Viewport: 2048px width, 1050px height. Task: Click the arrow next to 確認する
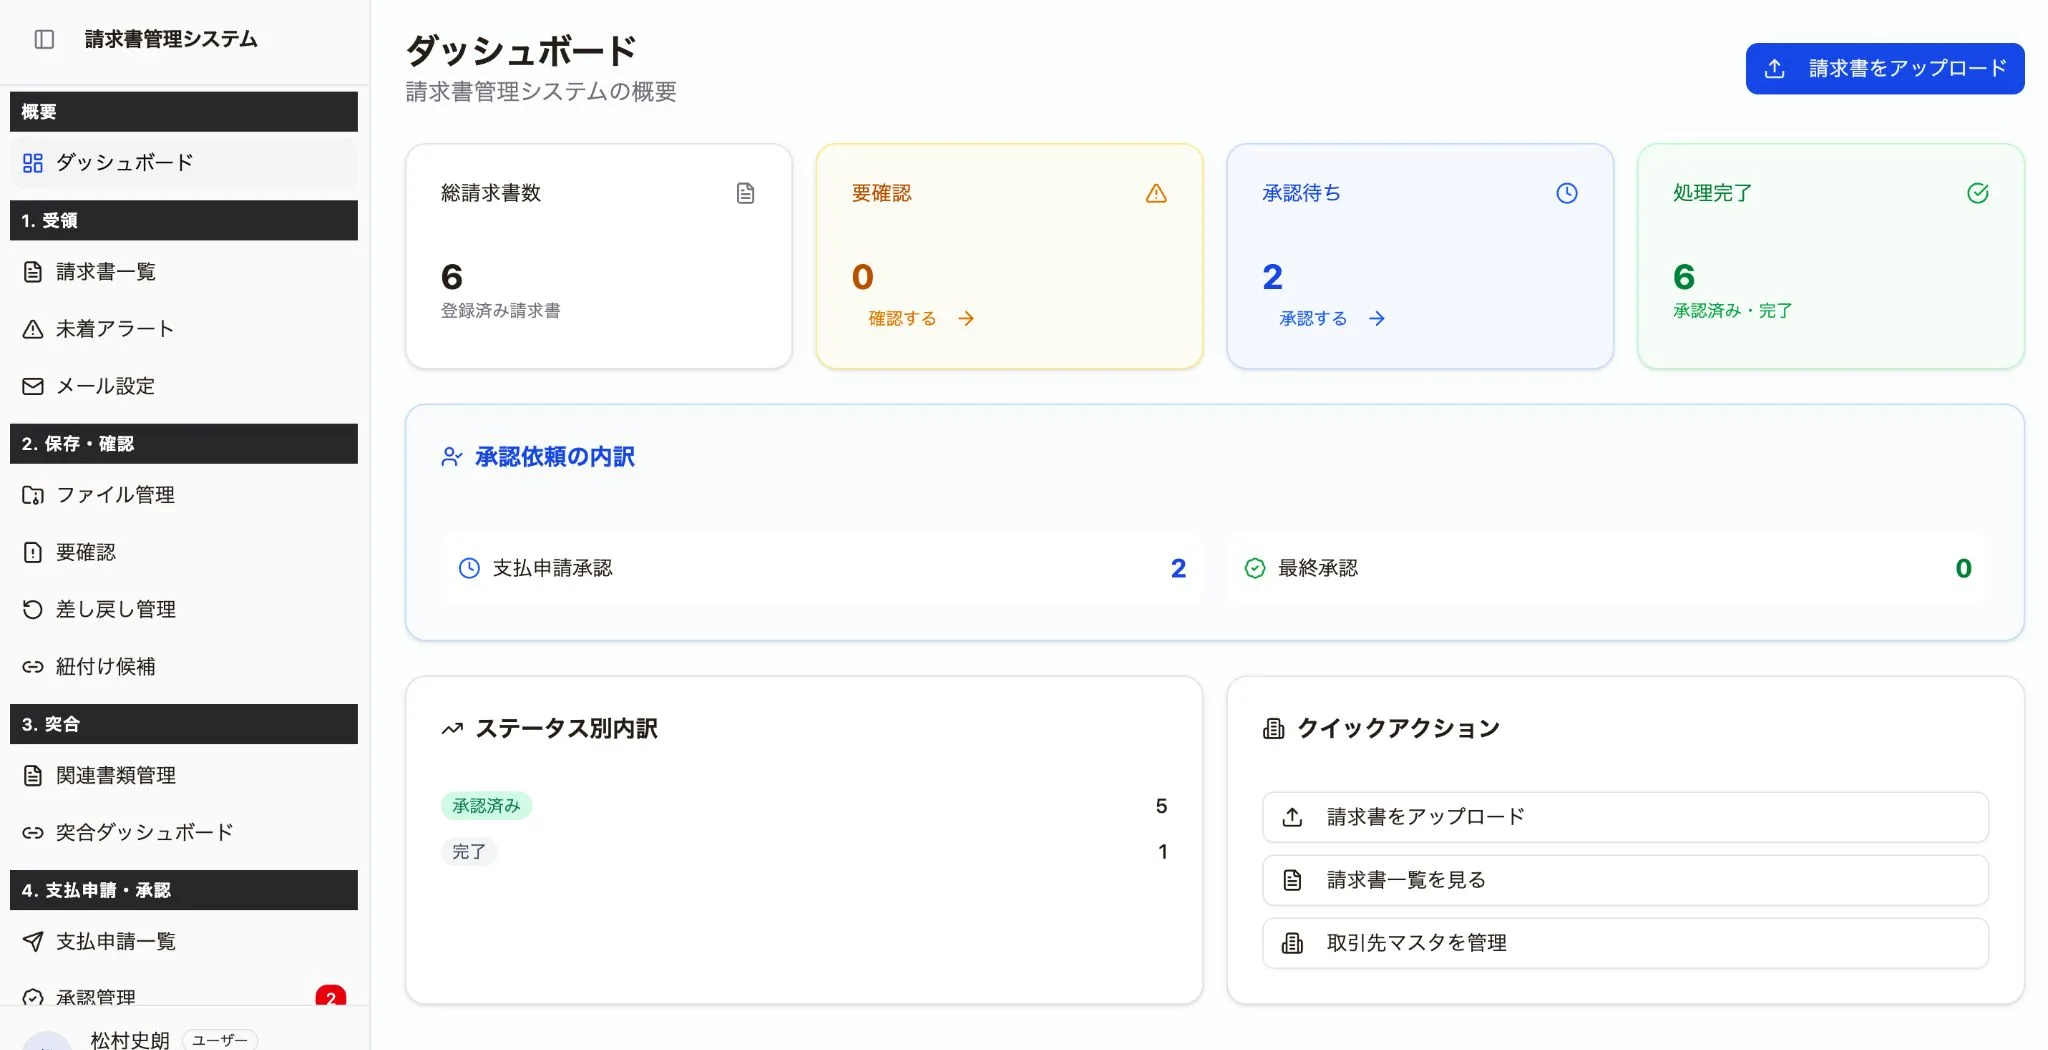point(966,318)
